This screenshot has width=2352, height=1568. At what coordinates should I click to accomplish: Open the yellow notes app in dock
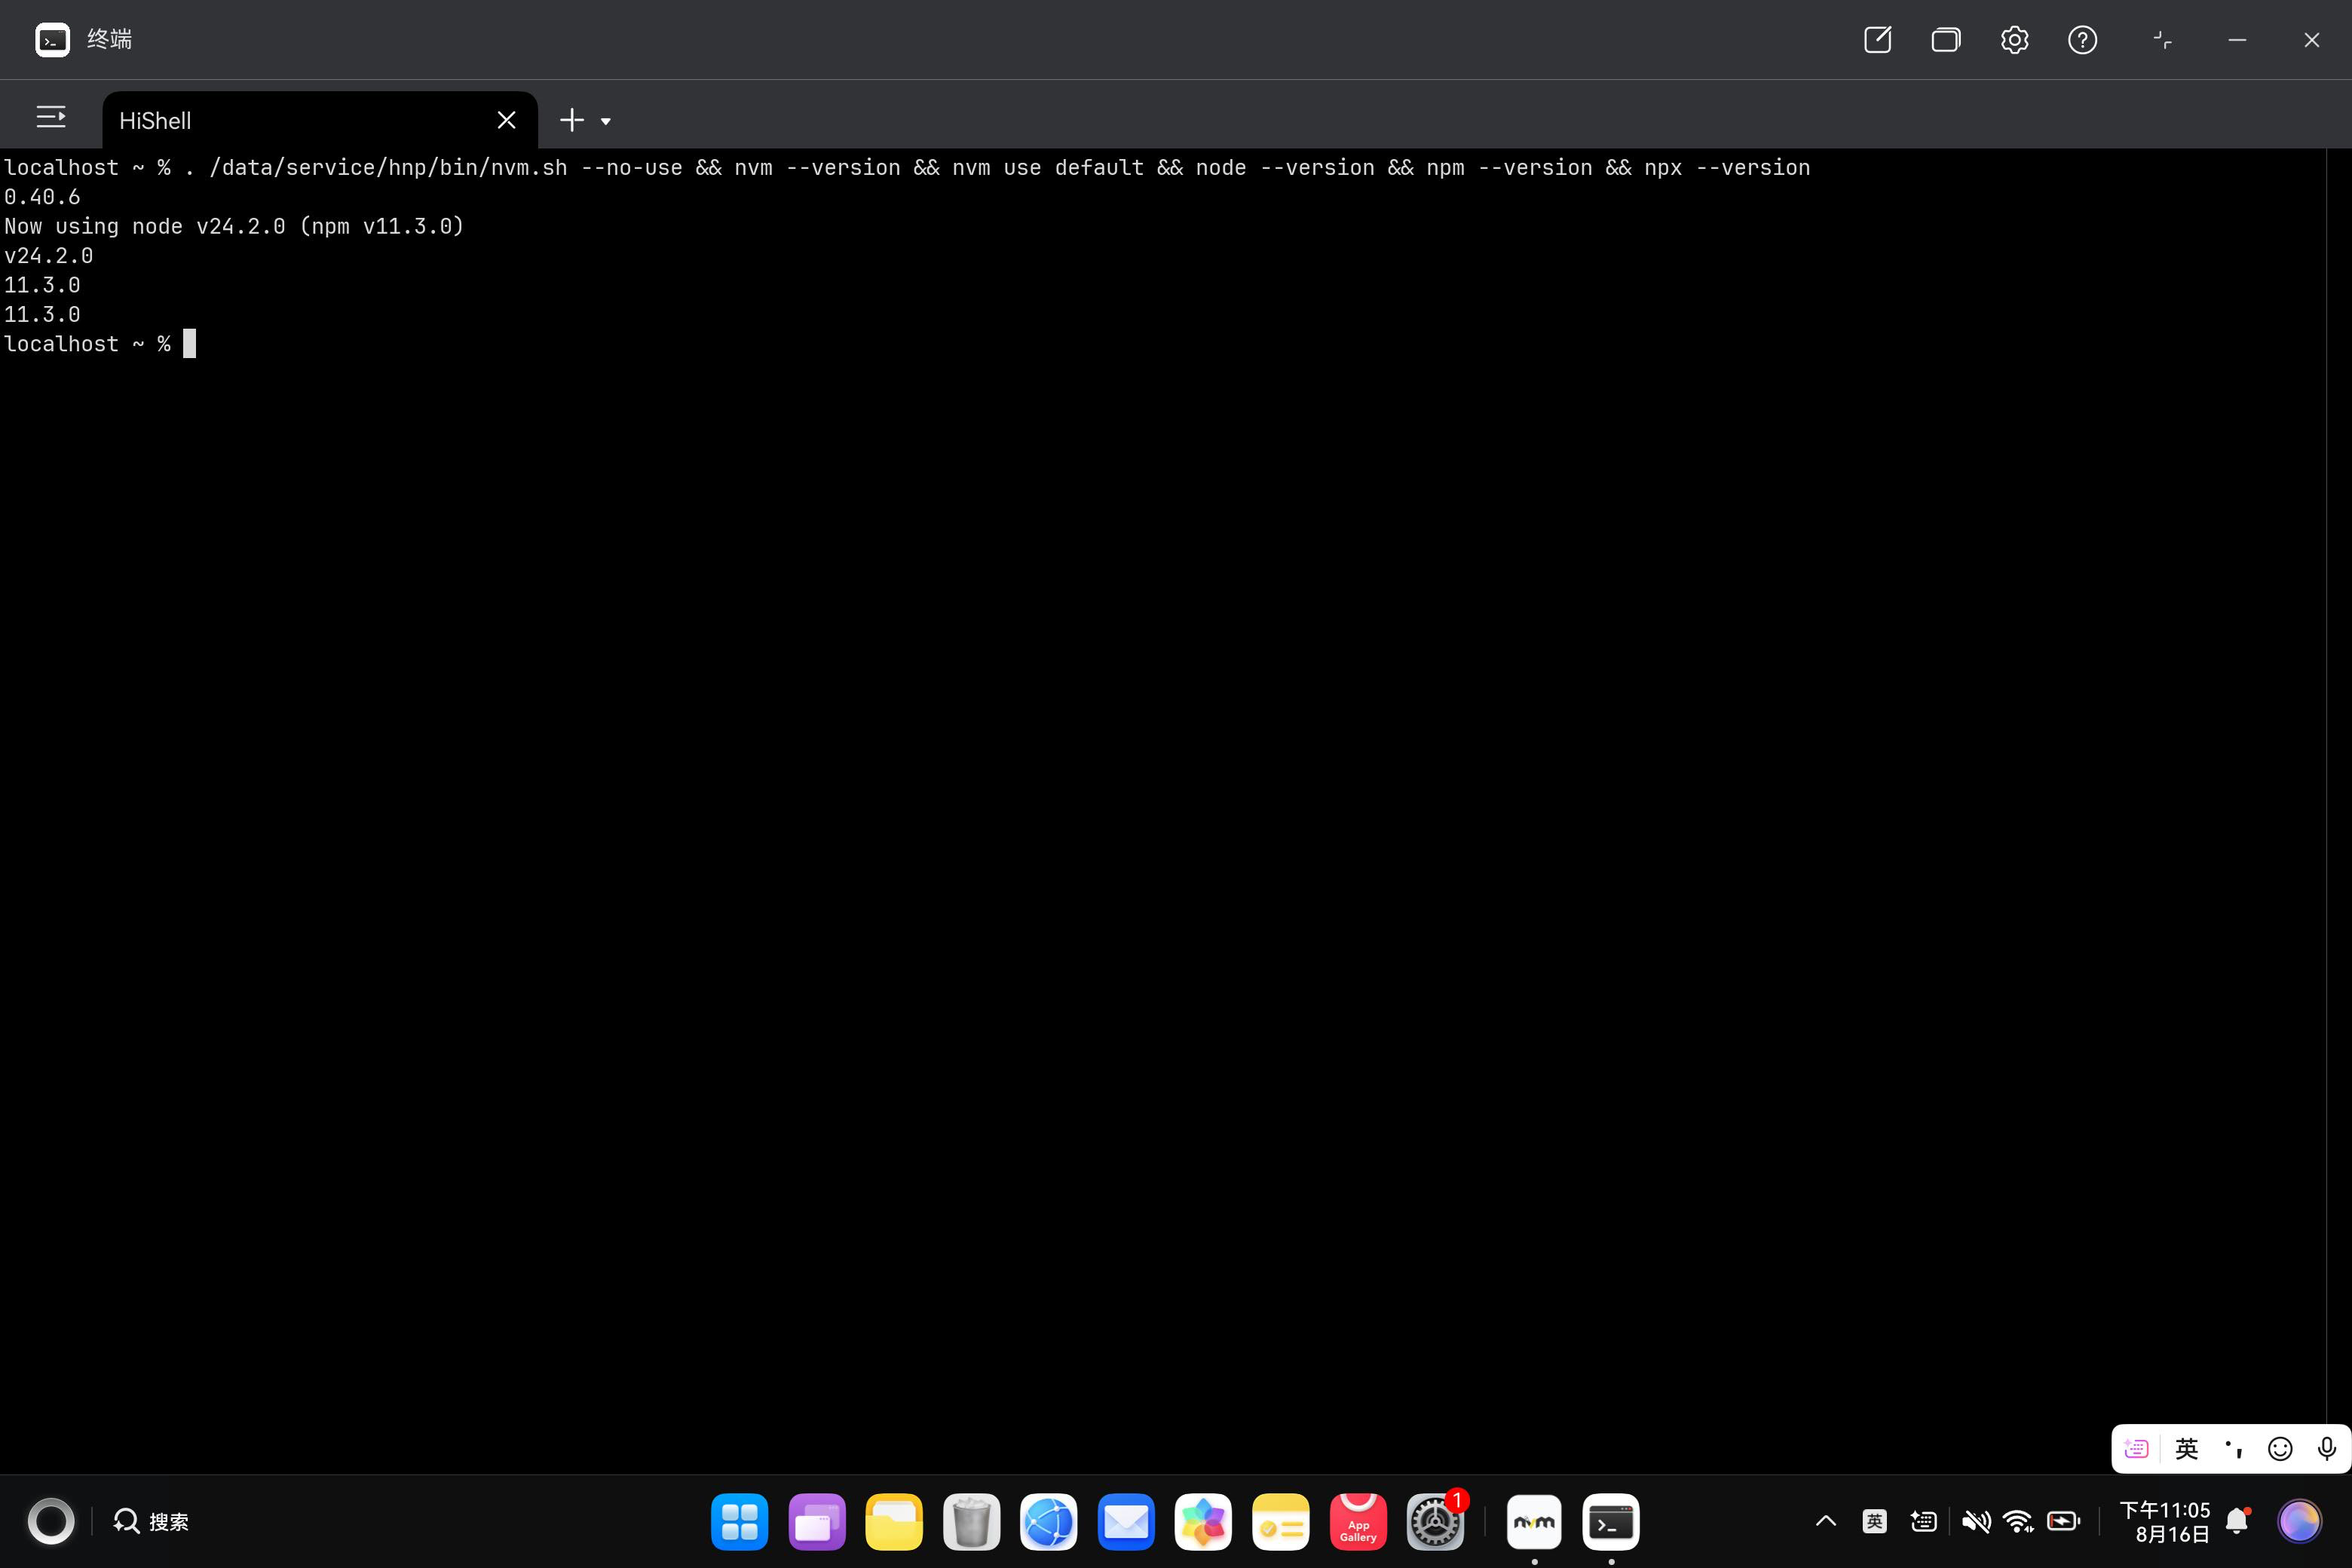[1280, 1522]
